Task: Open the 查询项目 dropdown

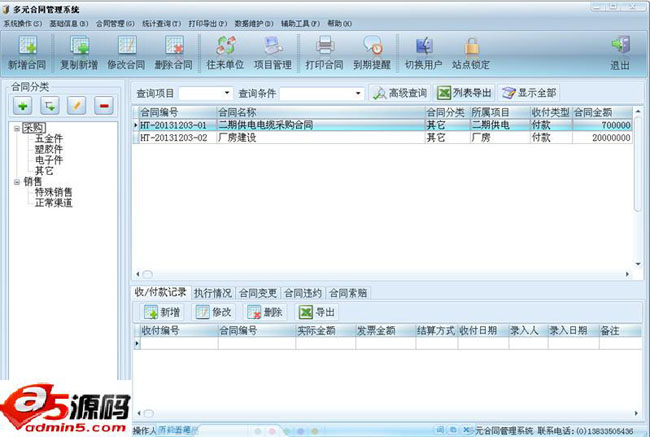Action: coord(227,93)
